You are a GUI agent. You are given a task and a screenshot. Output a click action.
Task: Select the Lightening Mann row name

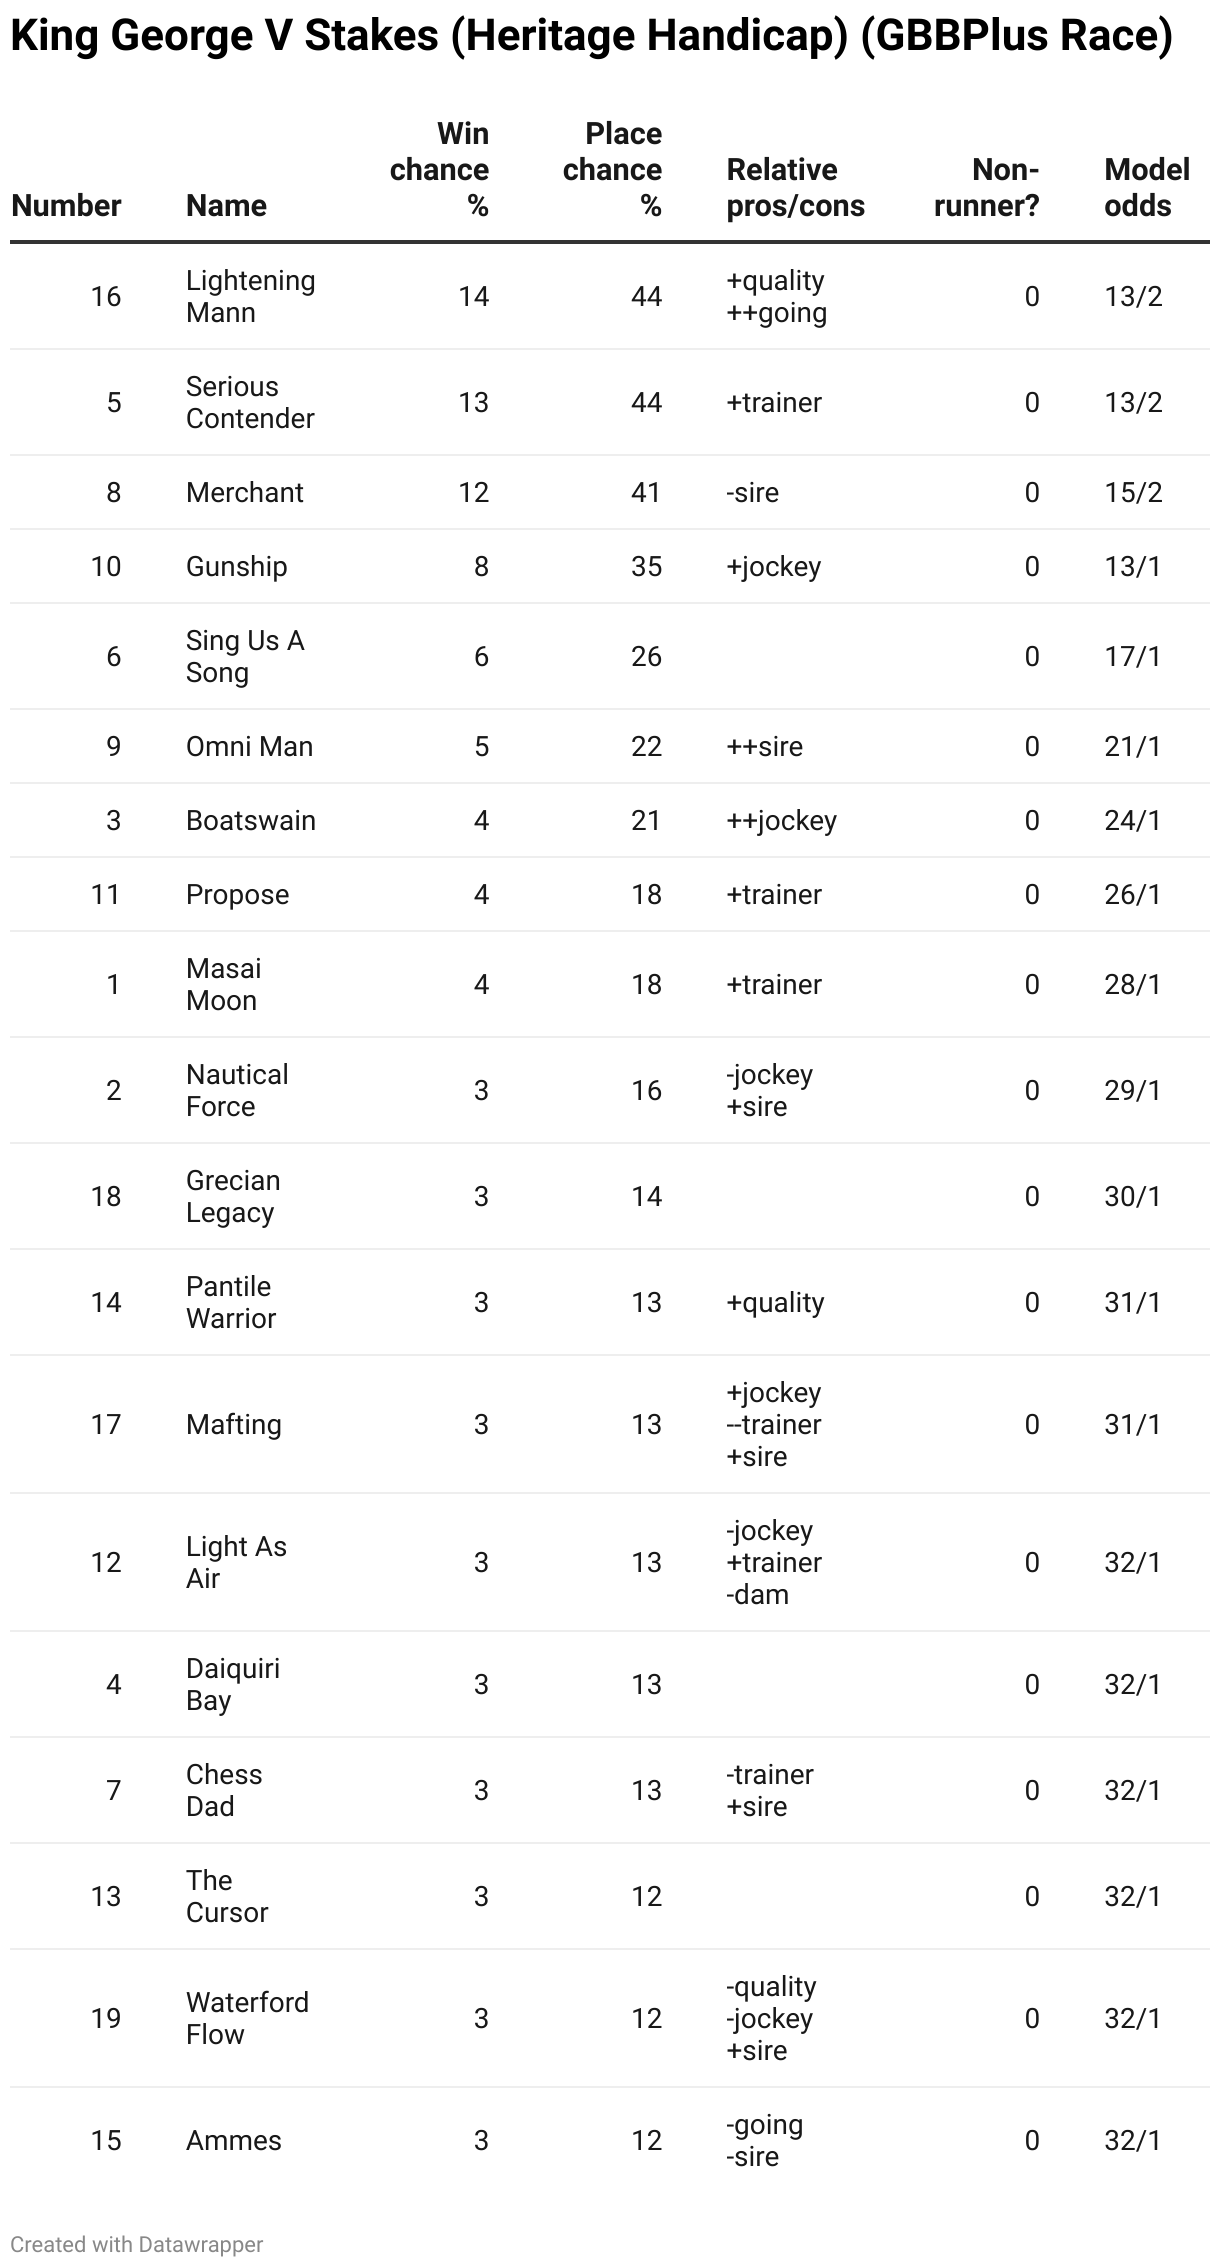[251, 296]
